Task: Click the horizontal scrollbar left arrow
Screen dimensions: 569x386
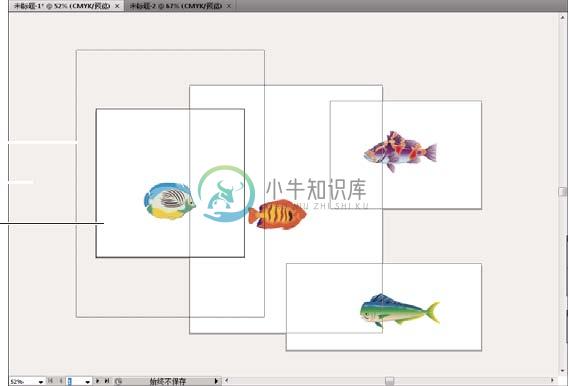Action: pyautogui.click(x=227, y=381)
